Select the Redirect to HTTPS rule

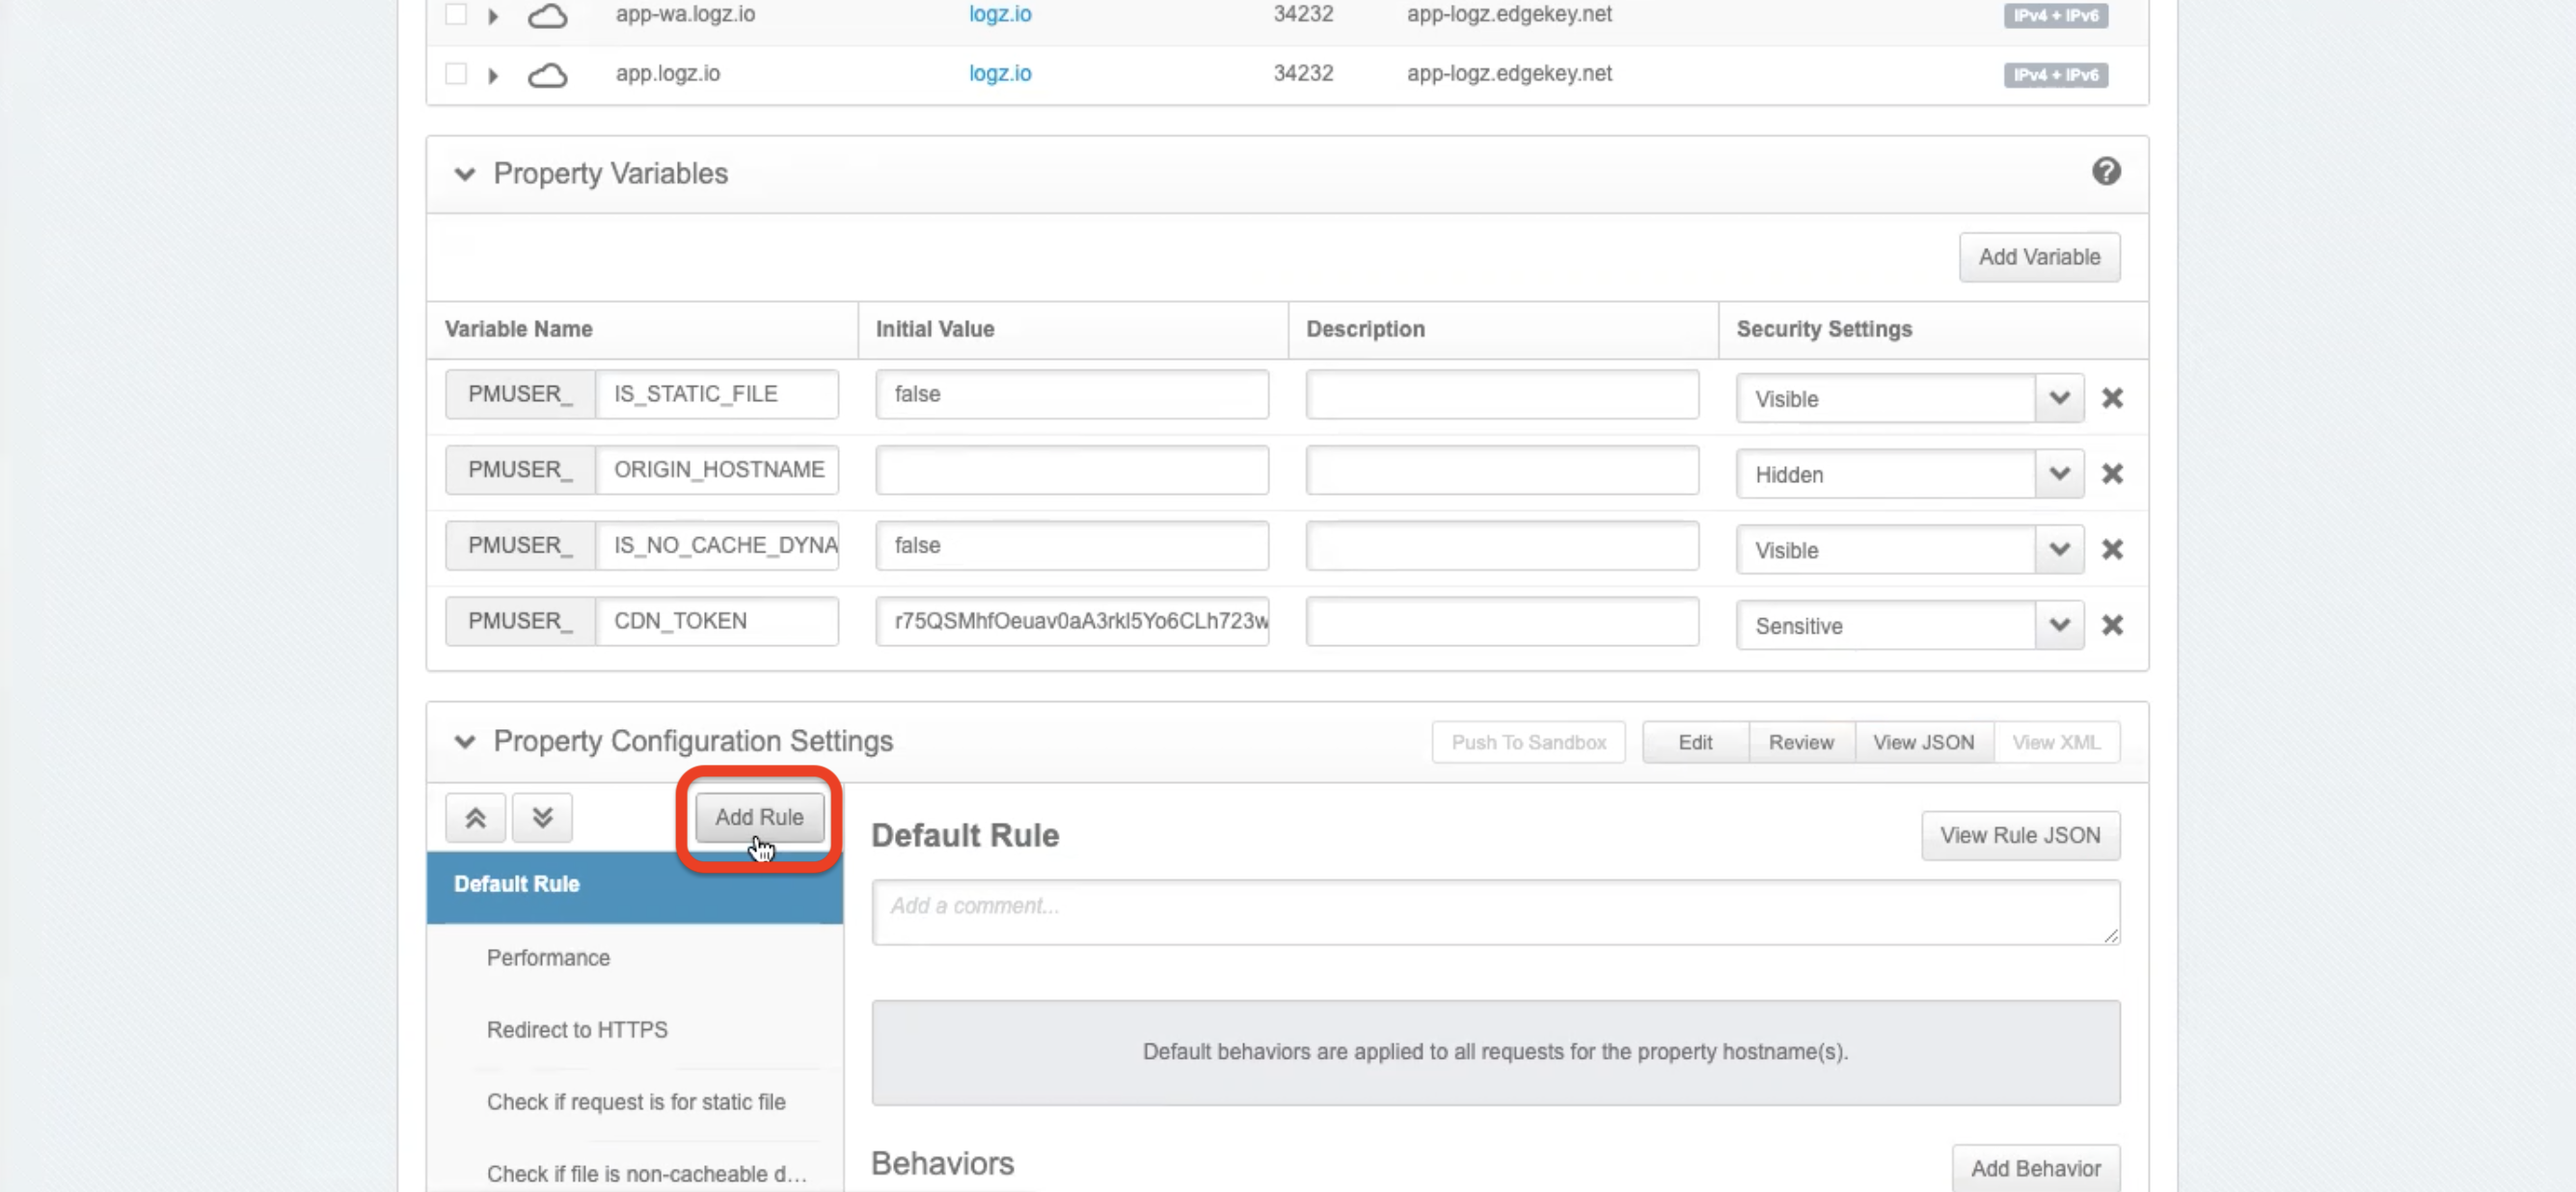pyautogui.click(x=577, y=1030)
